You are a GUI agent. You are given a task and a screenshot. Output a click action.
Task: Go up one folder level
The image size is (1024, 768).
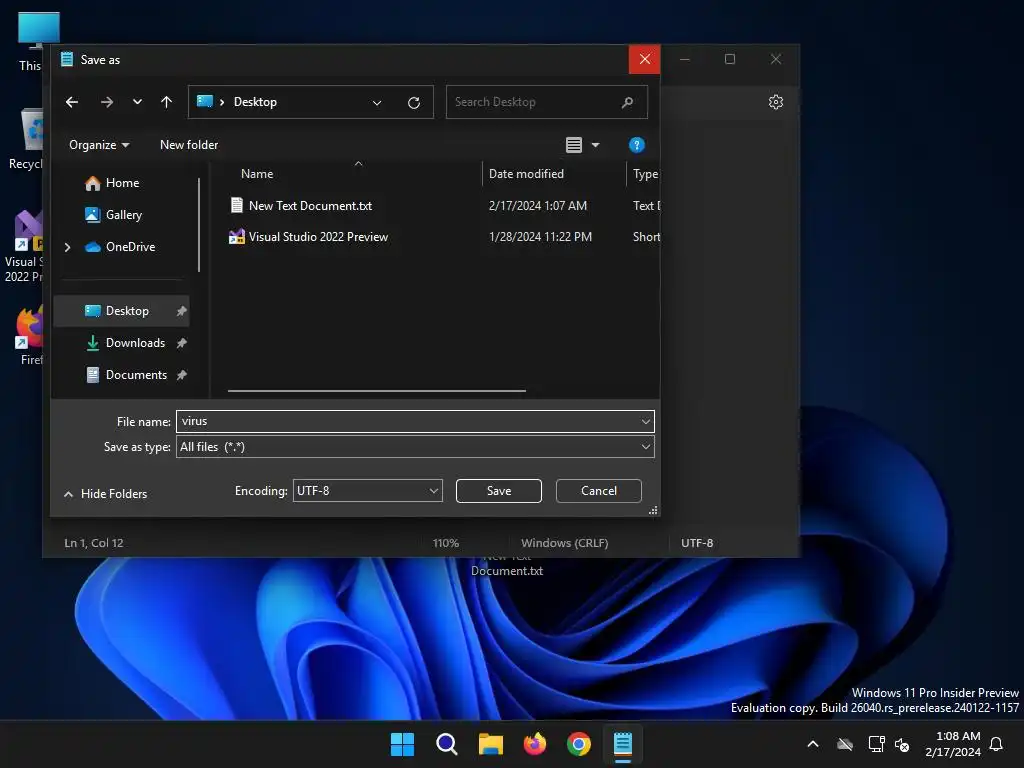pyautogui.click(x=167, y=102)
